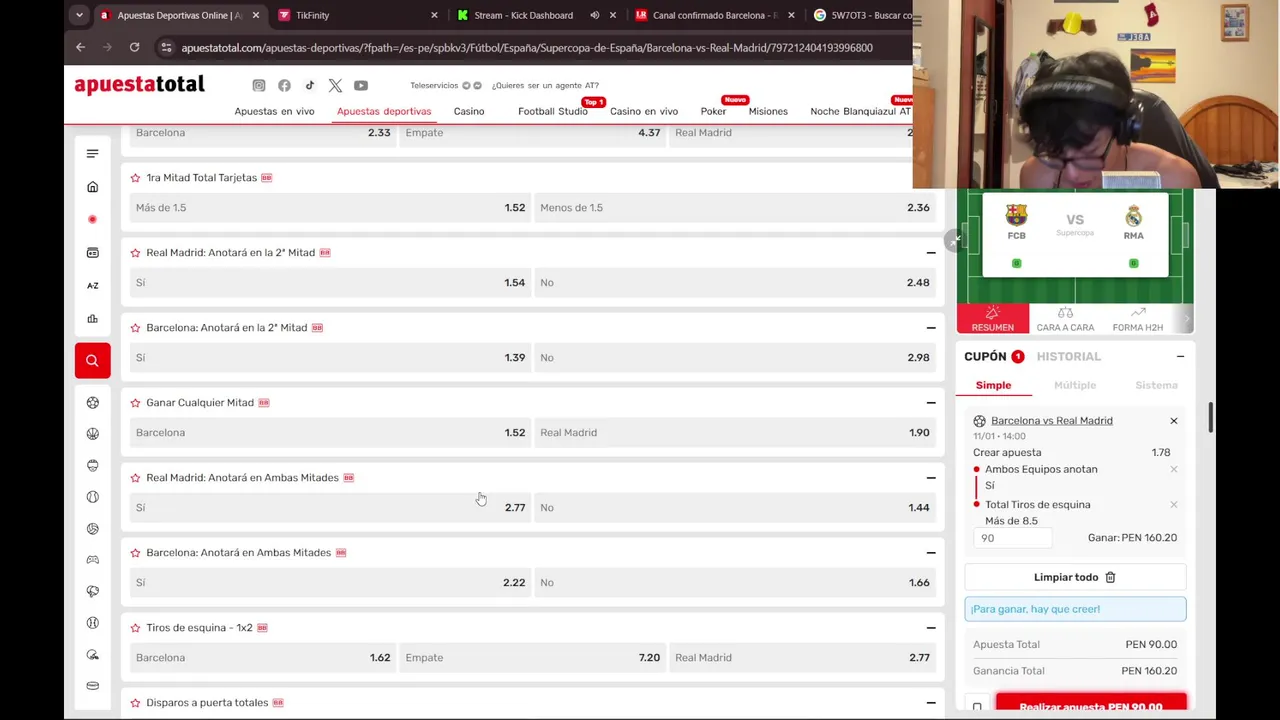Open the Football Studio menu item
This screenshot has width=1280, height=720.
(x=553, y=111)
